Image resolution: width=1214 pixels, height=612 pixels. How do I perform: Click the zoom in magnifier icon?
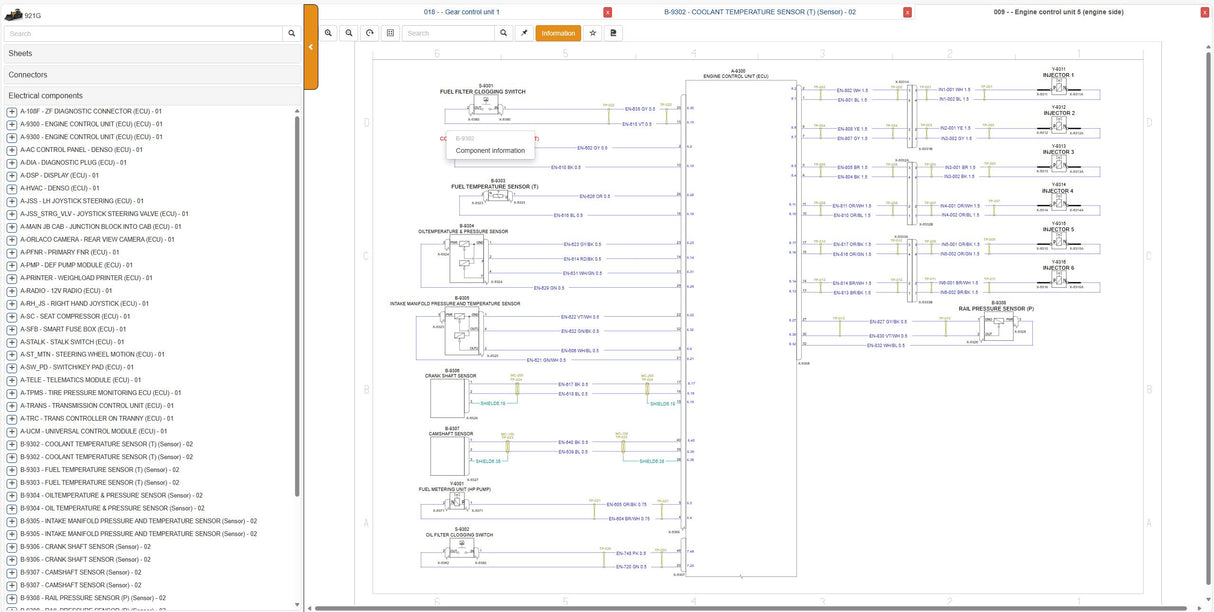(328, 33)
